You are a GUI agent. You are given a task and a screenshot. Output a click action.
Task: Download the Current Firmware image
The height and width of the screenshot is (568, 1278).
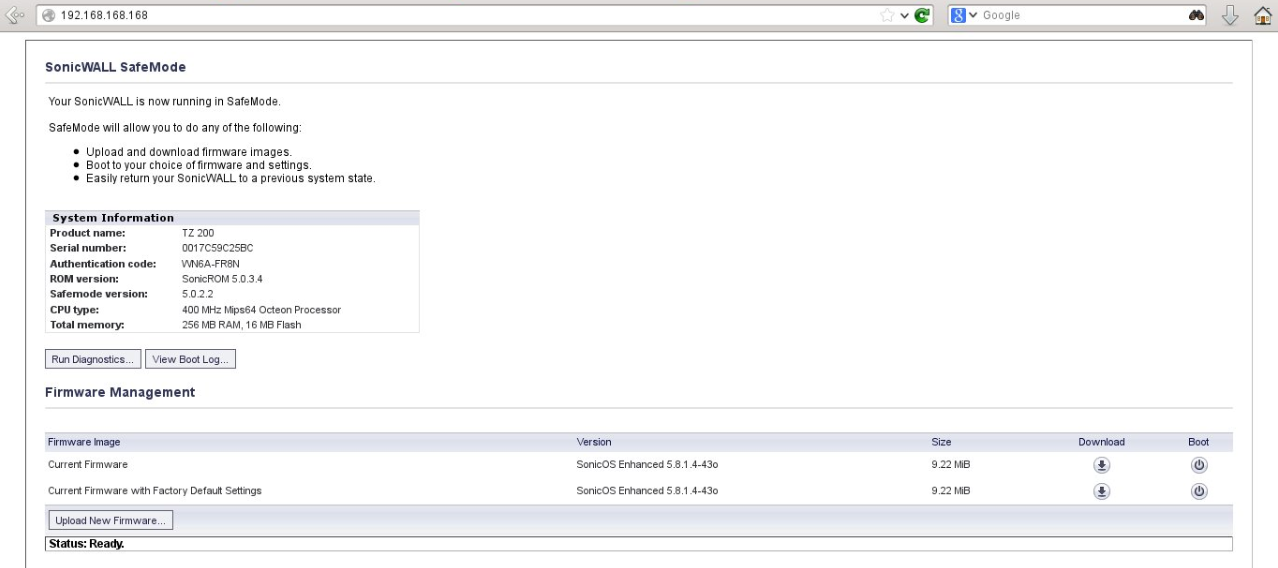pos(1101,465)
